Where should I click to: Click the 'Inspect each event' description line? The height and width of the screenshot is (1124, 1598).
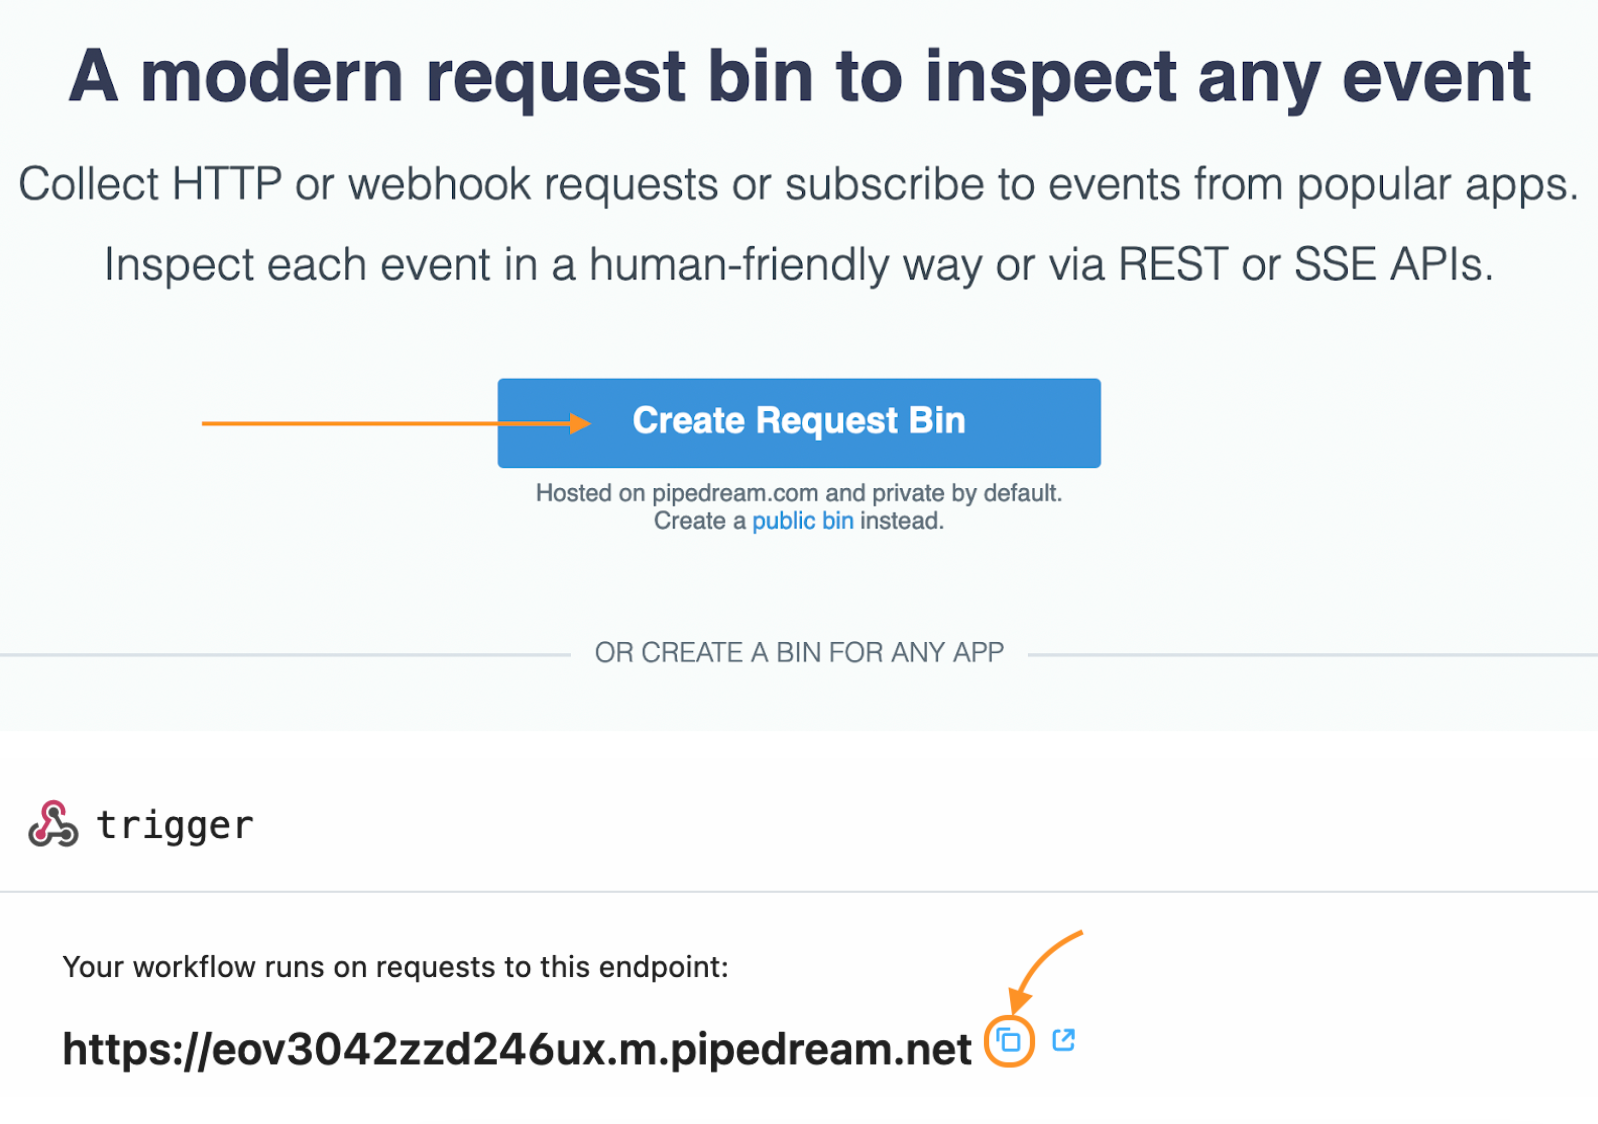point(798,265)
